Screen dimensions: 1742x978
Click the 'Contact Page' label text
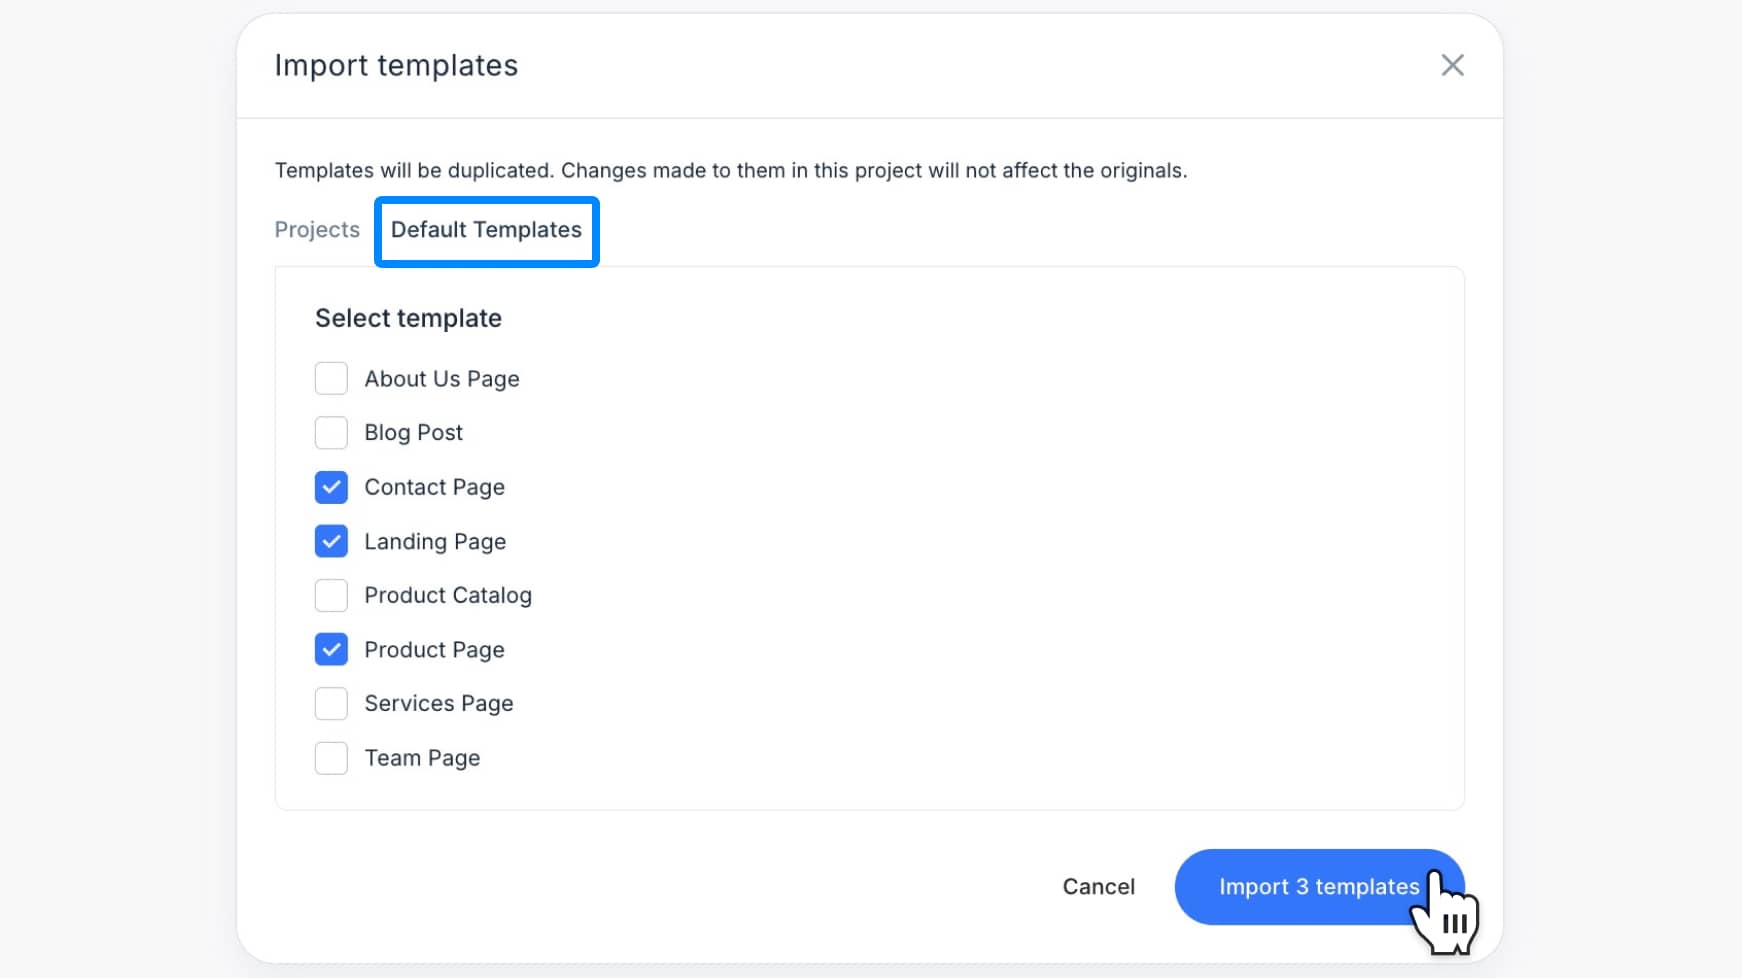[x=434, y=487]
